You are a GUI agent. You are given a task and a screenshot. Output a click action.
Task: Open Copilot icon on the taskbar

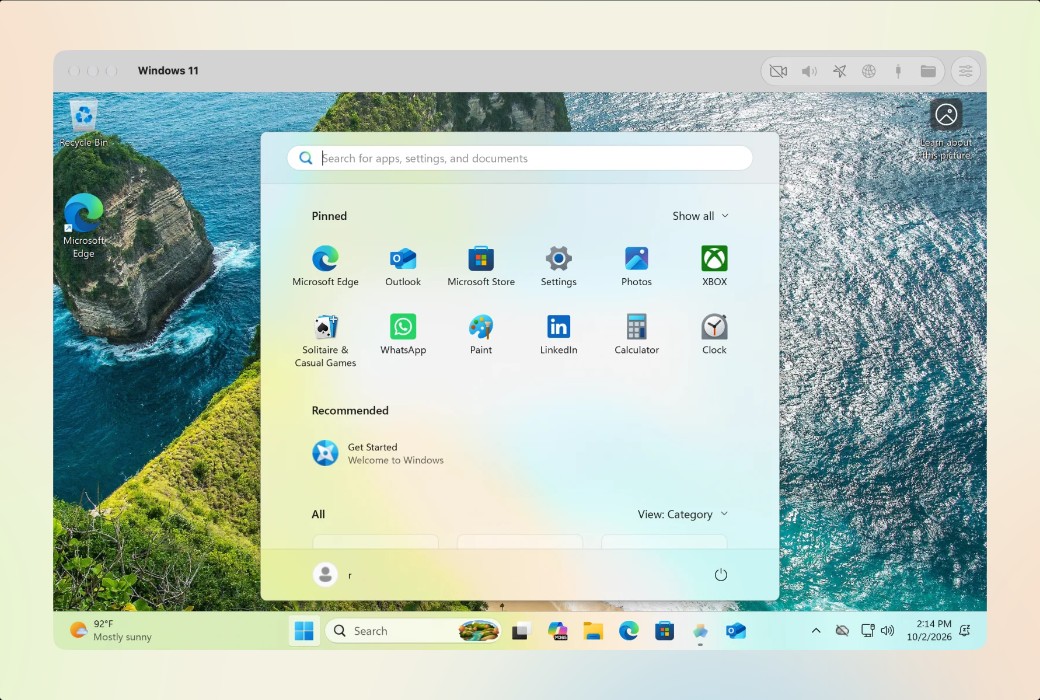557,630
